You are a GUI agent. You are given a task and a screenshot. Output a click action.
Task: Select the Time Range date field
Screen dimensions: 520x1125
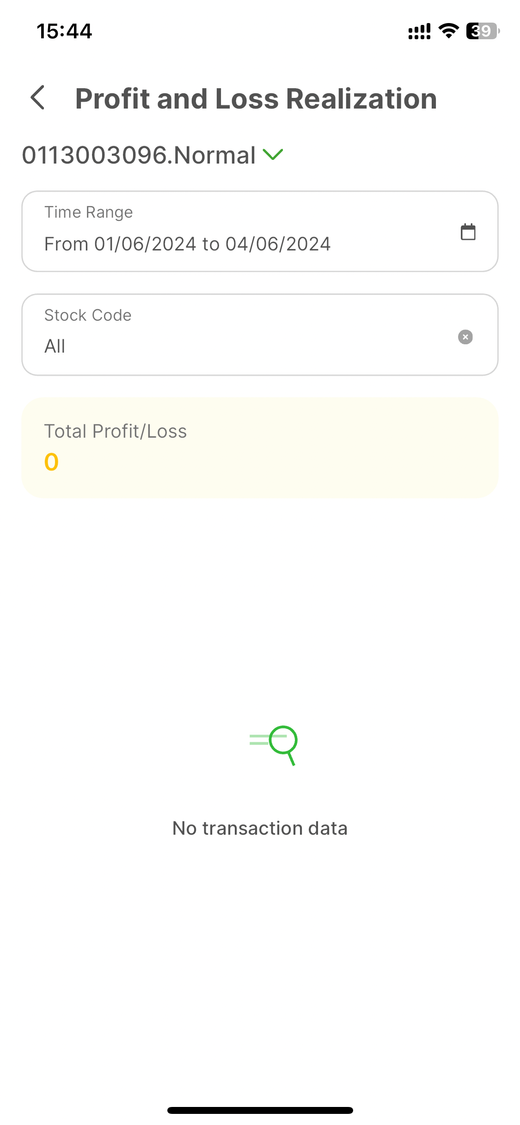point(260,231)
